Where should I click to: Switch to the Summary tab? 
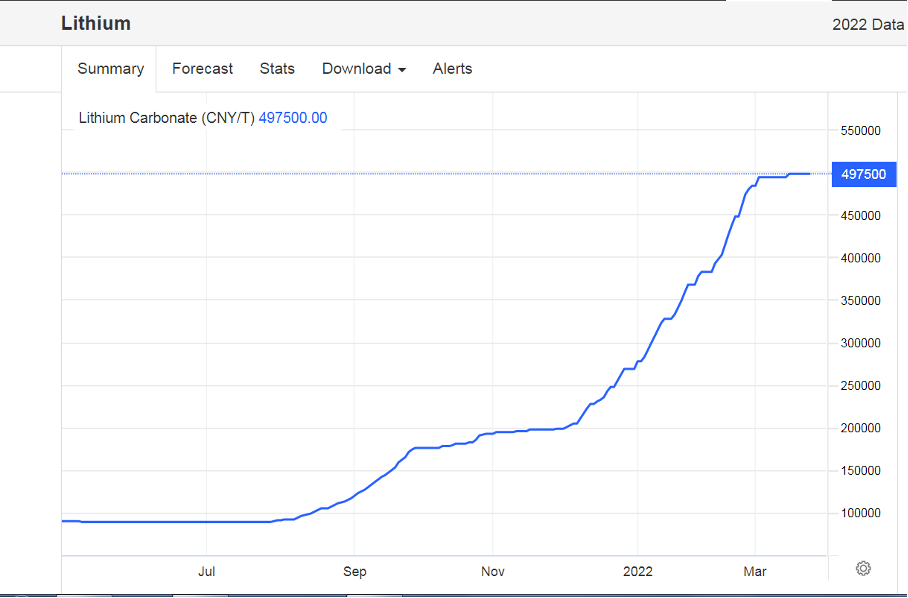coord(111,69)
